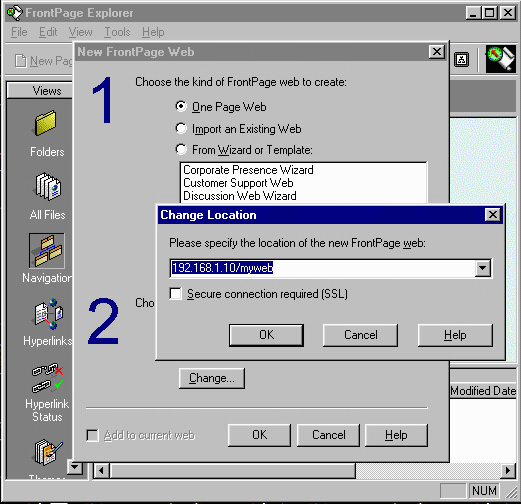This screenshot has height=504, width=521.
Task: Enable Secure connection required (SSL)
Action: pyautogui.click(x=176, y=294)
